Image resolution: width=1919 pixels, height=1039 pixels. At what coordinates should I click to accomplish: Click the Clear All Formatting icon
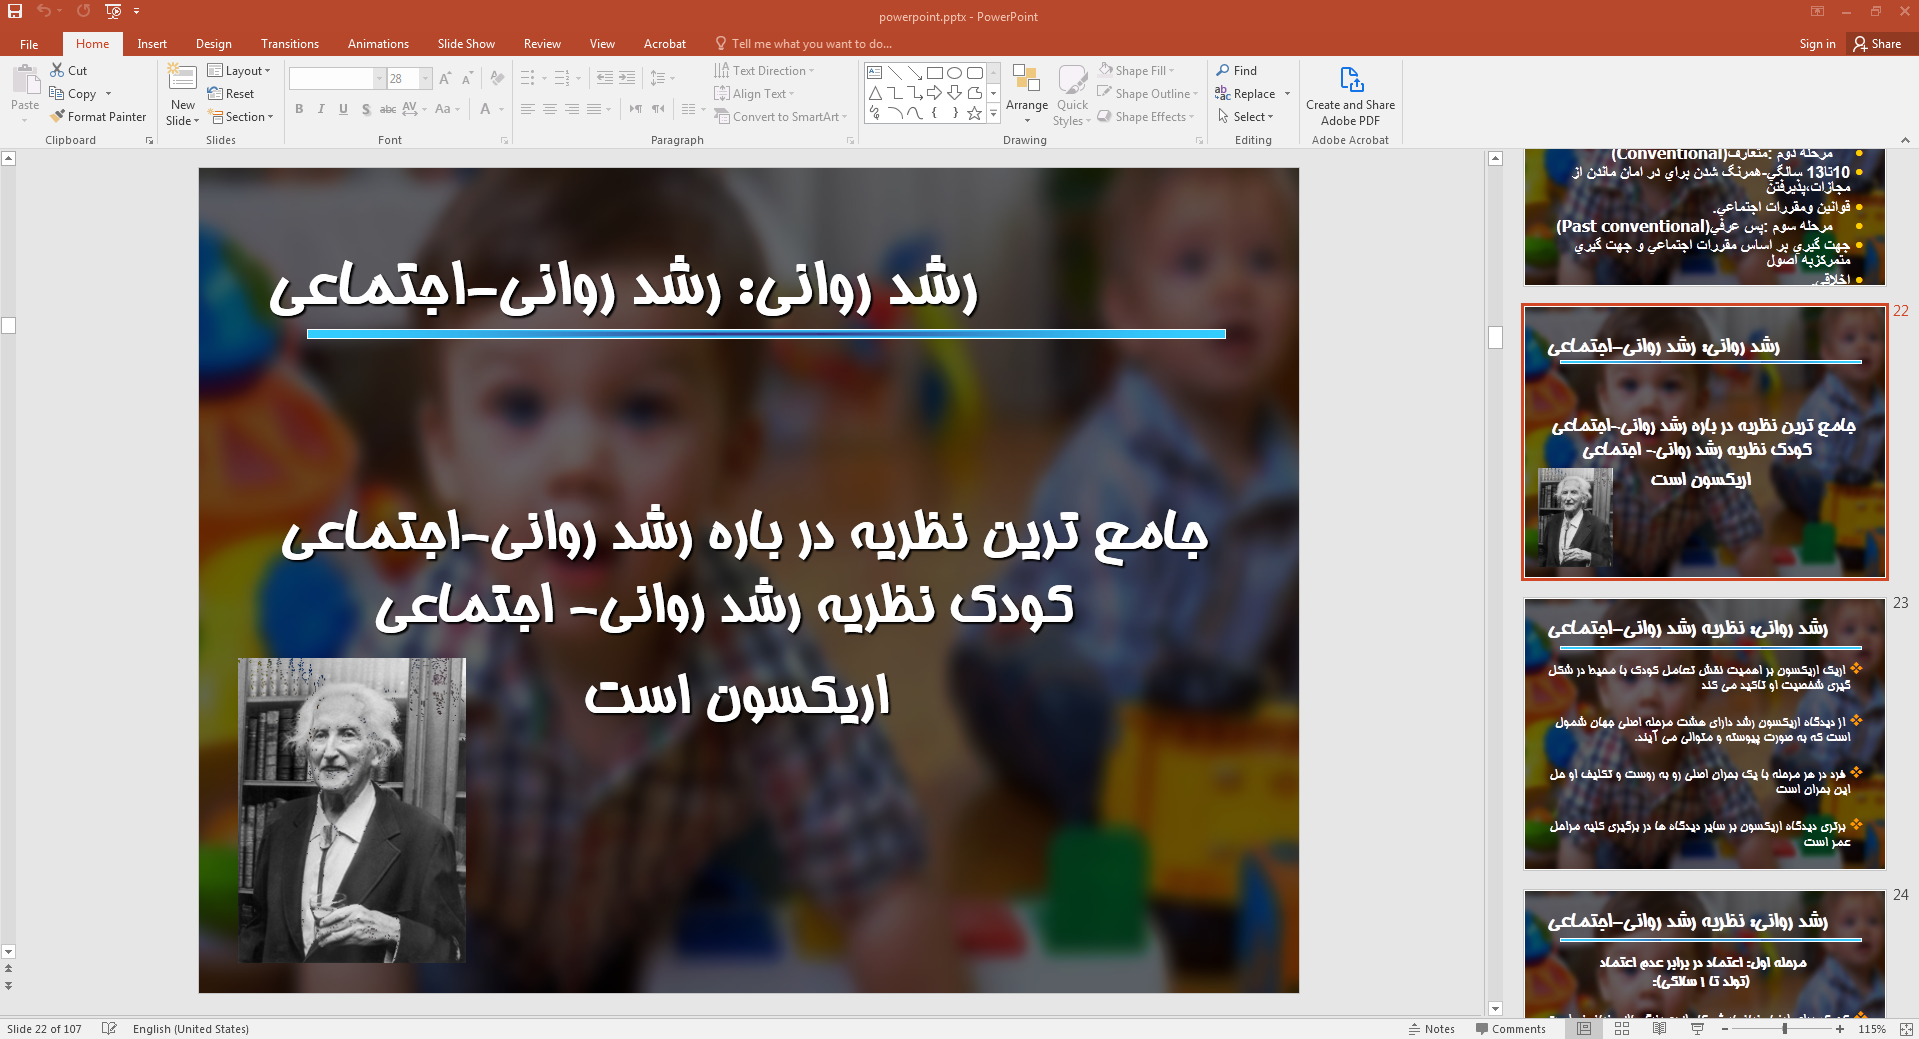pyautogui.click(x=497, y=78)
